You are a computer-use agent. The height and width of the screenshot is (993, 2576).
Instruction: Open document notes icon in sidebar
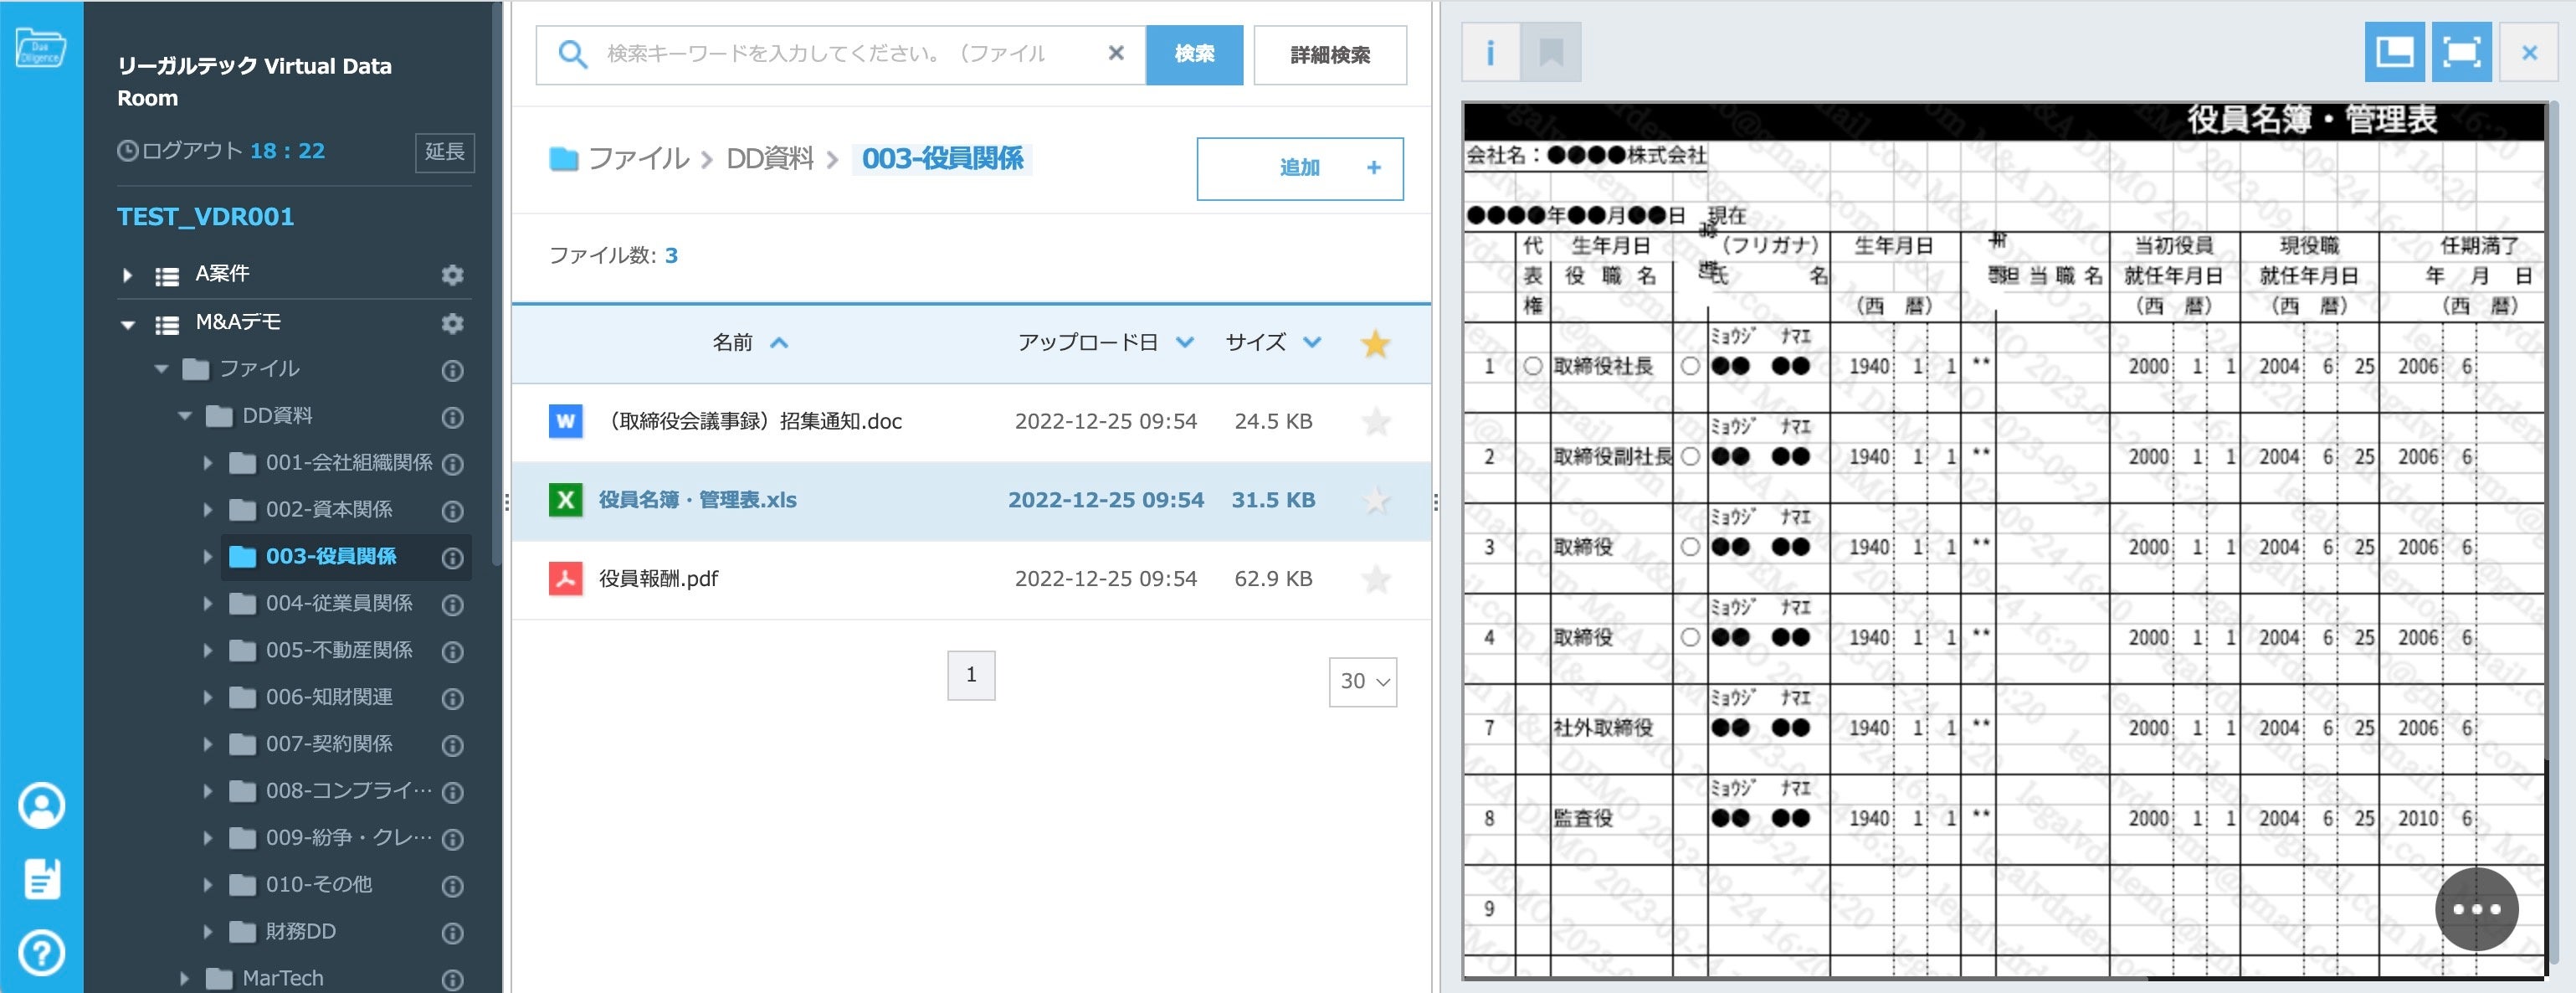41,879
